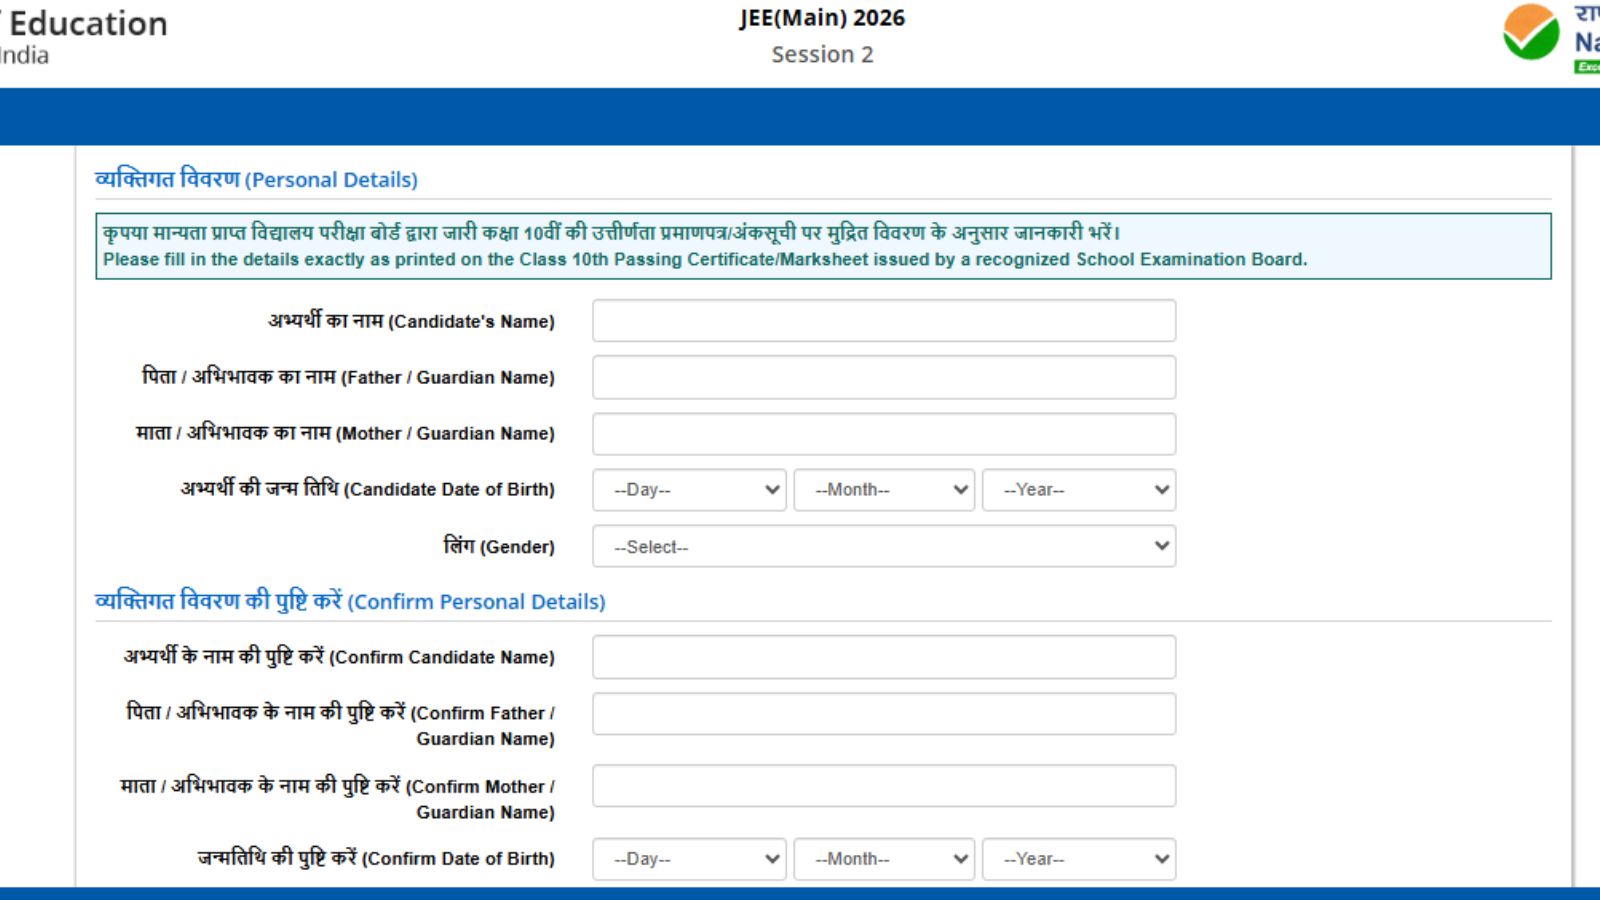Select the Confirm Mother / Guardian Name field
Screen dimensions: 1600x900
883,786
